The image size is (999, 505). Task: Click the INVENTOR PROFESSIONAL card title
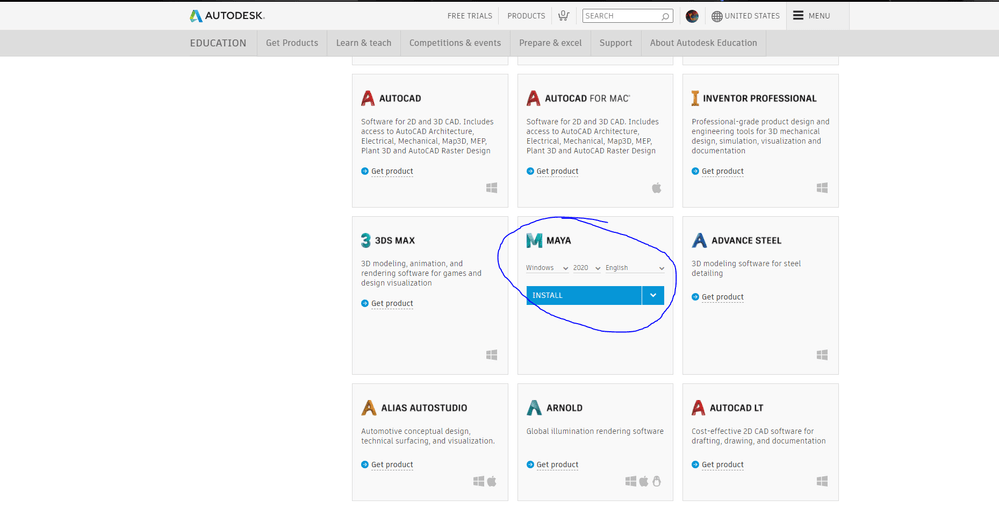759,99
